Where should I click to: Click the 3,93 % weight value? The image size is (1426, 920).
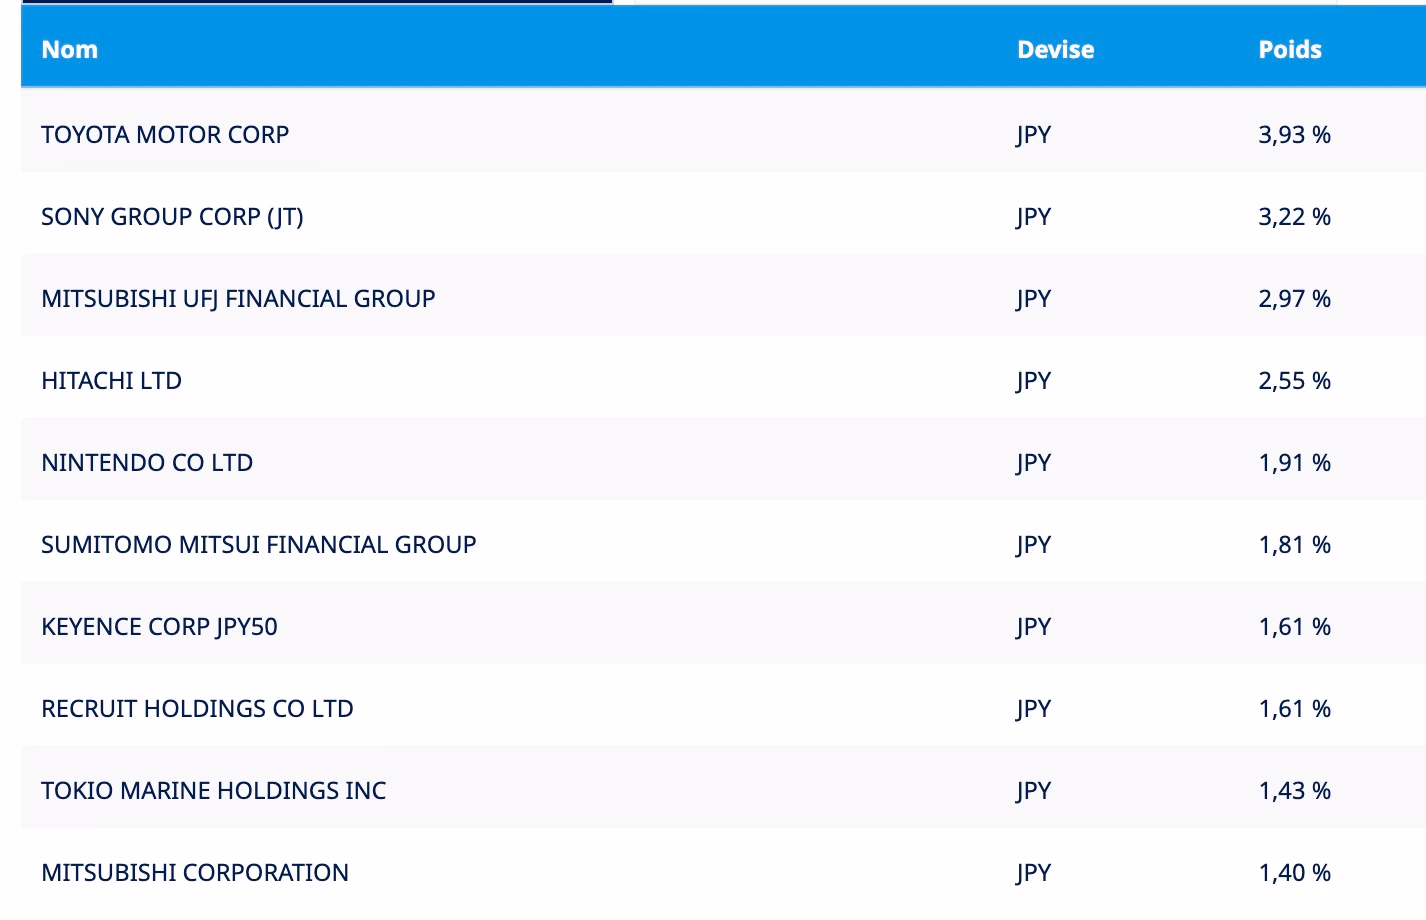point(1295,134)
